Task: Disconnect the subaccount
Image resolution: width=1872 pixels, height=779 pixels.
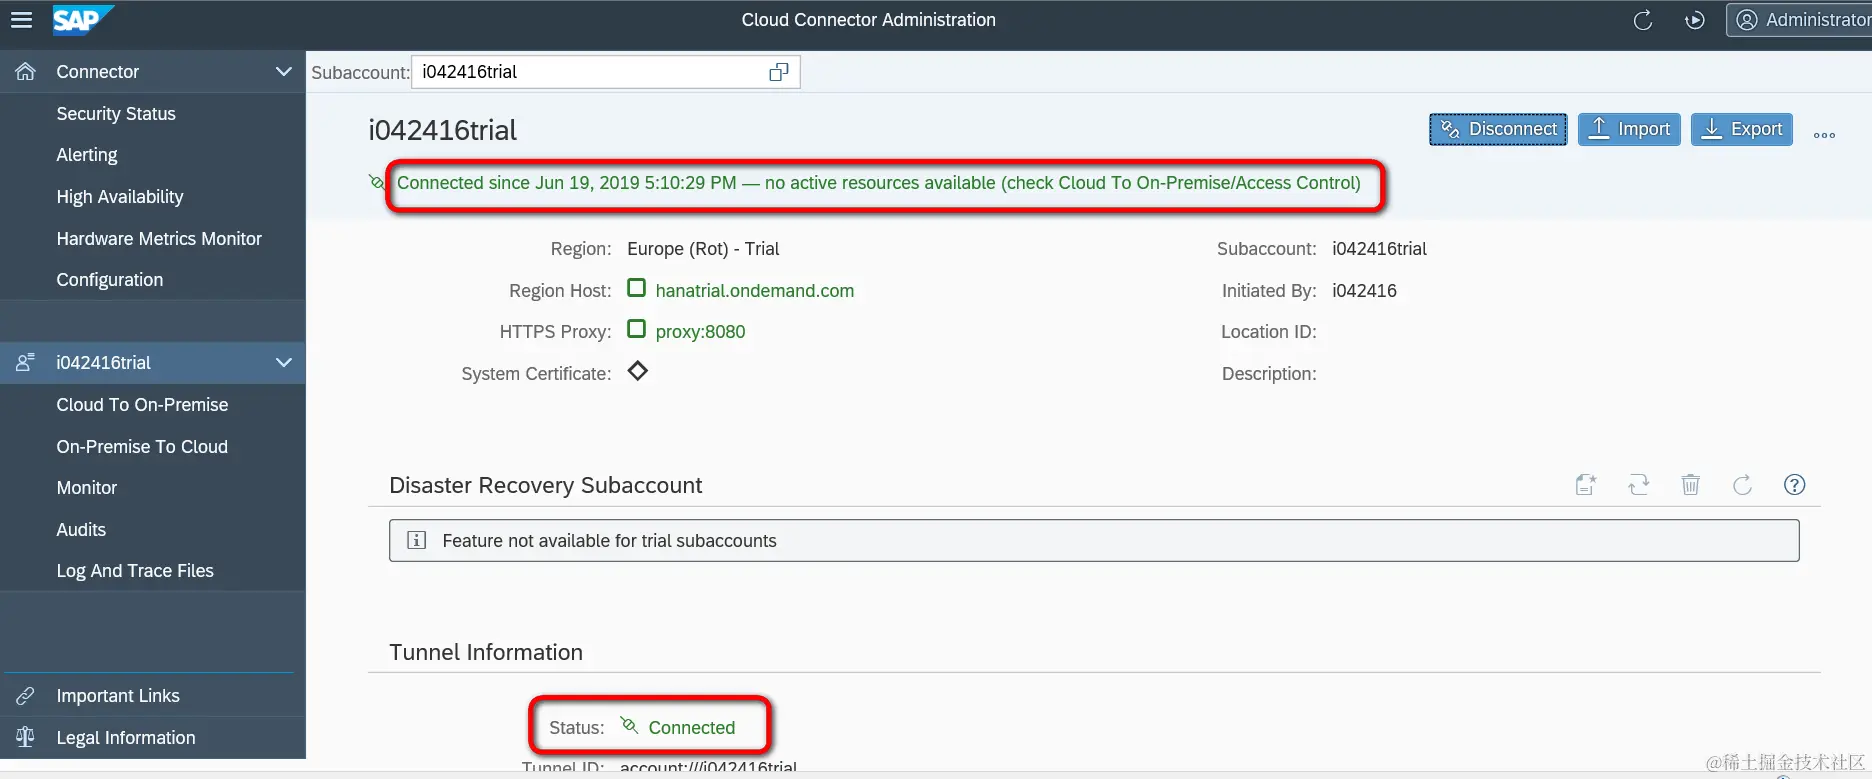Action: [1498, 130]
